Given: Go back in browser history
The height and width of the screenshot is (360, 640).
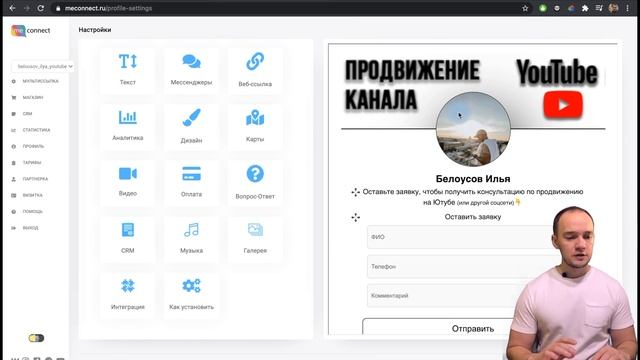Looking at the screenshot, I should pos(12,8).
